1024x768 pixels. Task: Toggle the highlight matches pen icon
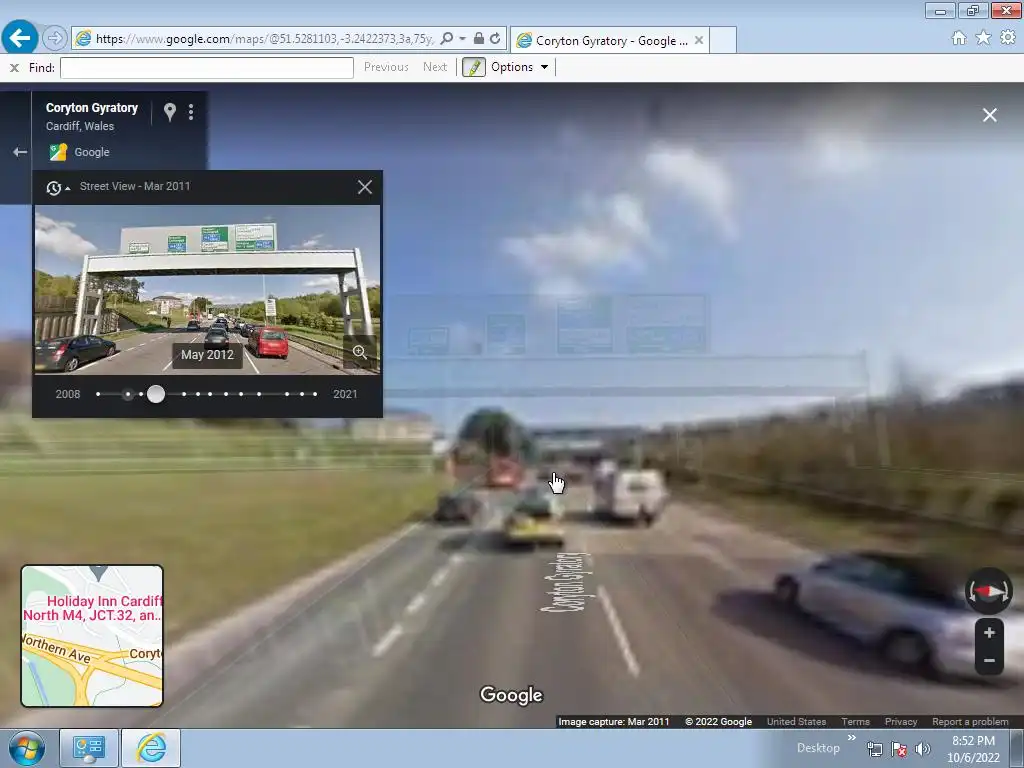point(474,67)
